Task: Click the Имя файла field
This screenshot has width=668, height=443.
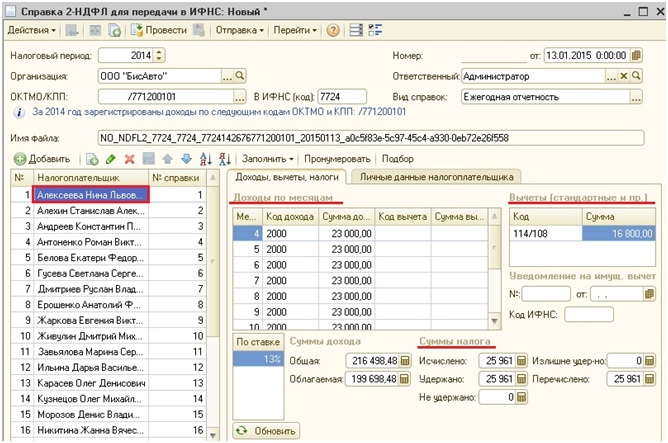Action: [371, 138]
